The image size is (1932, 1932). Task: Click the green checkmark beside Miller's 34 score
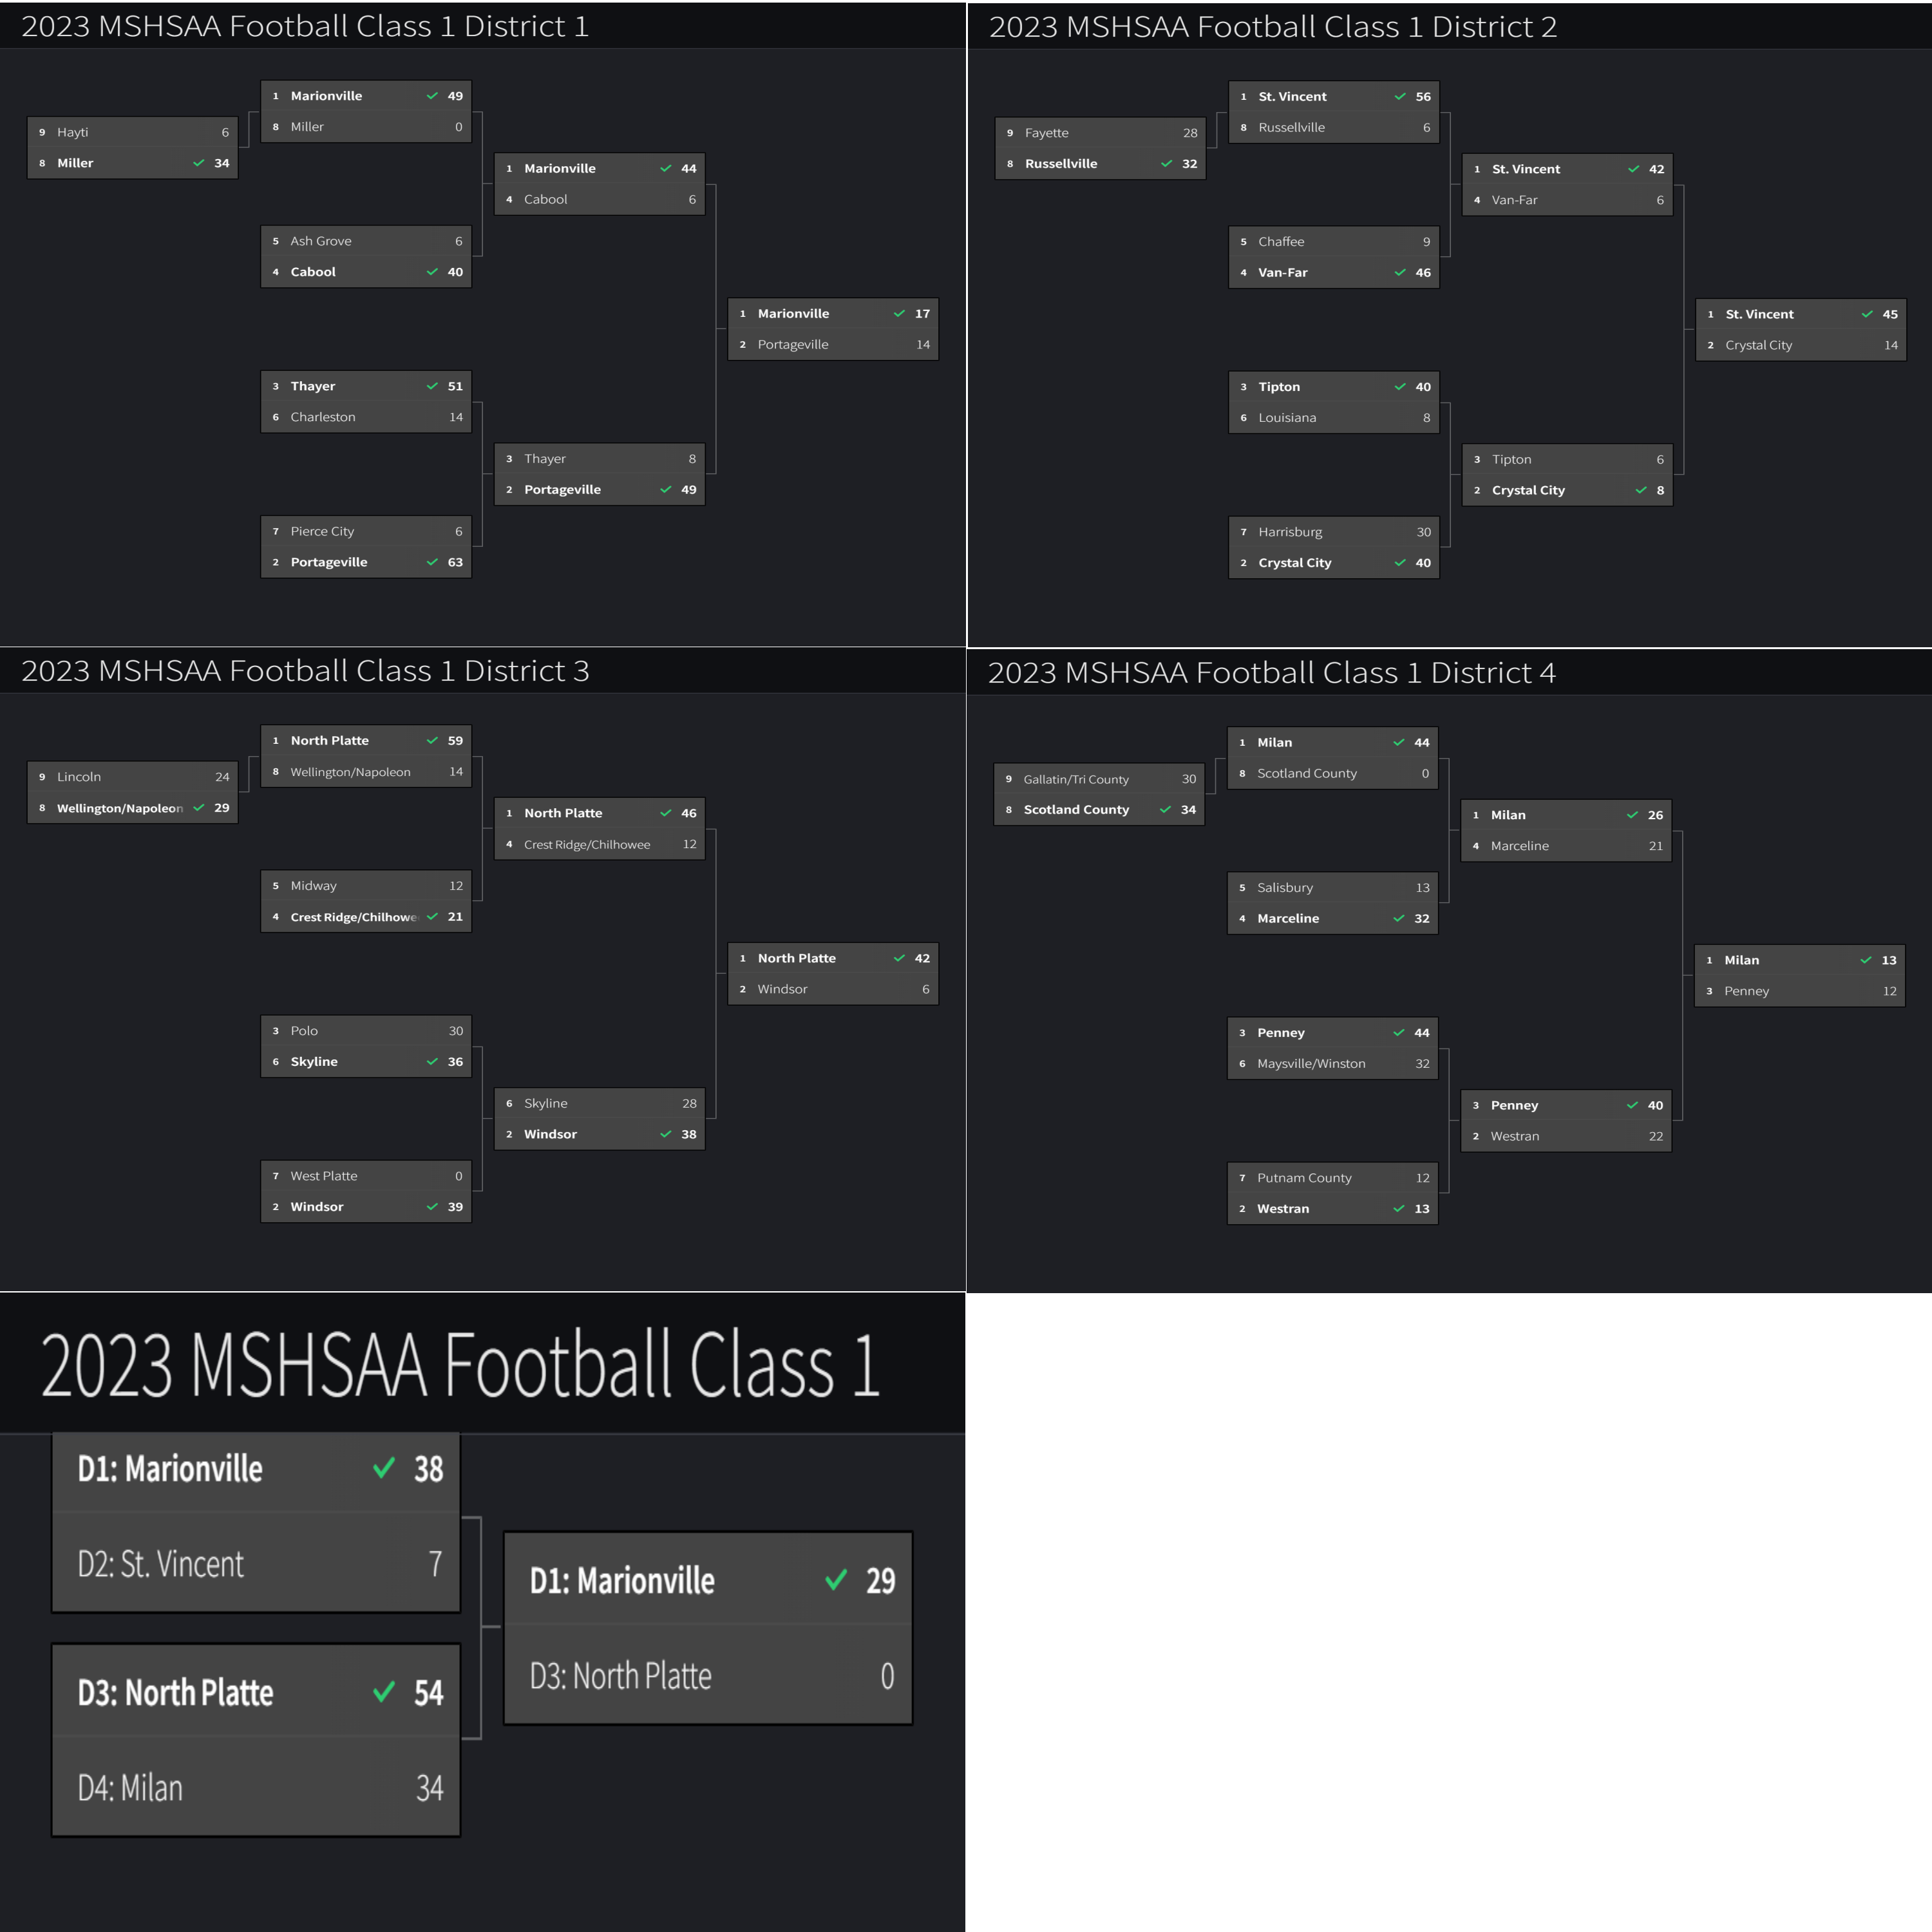coord(198,163)
